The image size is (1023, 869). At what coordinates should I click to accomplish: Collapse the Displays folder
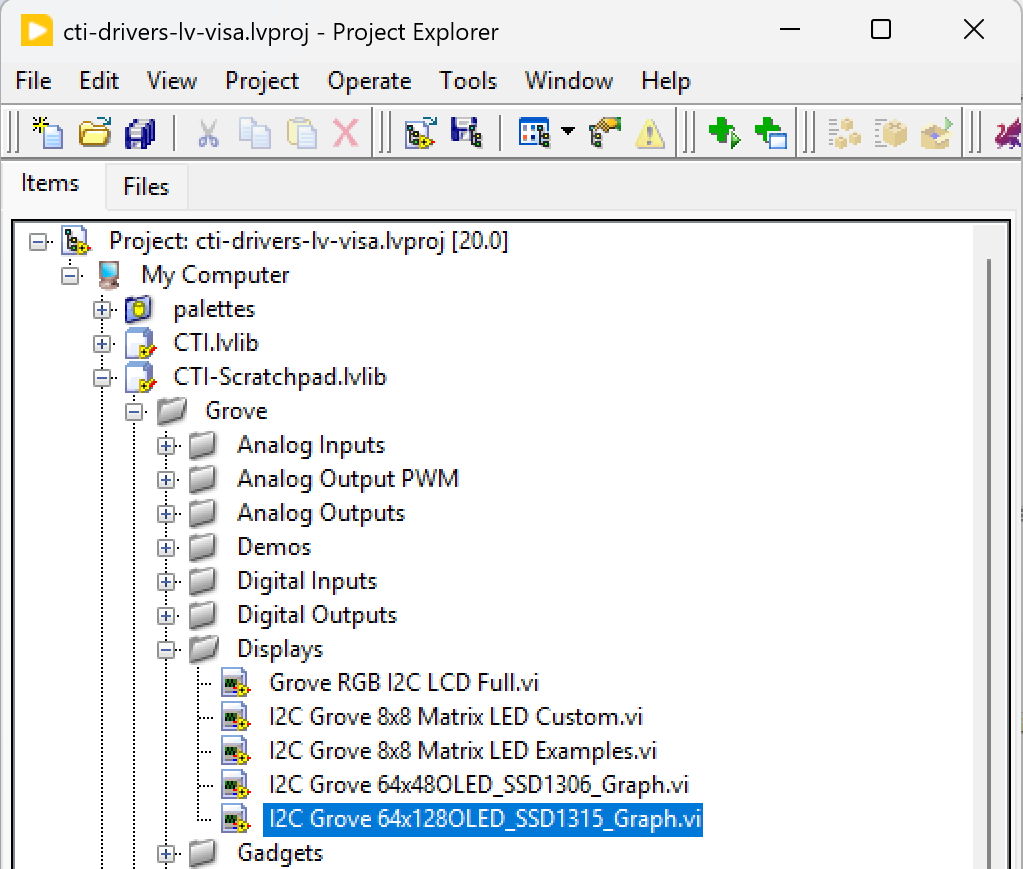167,649
